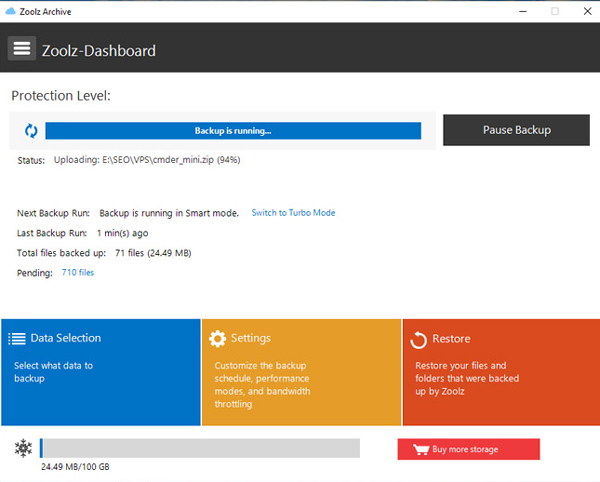600x482 pixels.
Task: Click the Data Selection list icon
Action: [x=17, y=339]
